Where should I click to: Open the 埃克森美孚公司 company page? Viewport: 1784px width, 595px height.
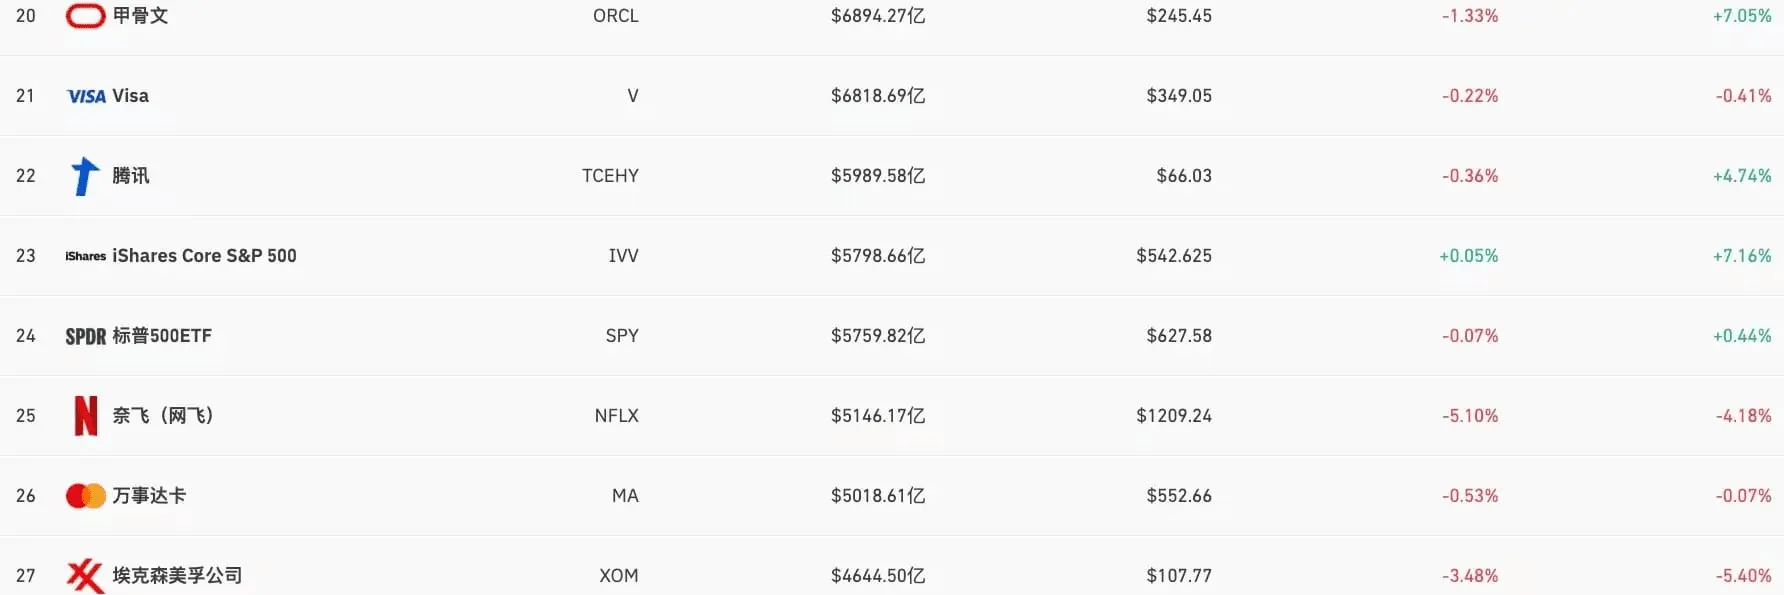(x=177, y=576)
